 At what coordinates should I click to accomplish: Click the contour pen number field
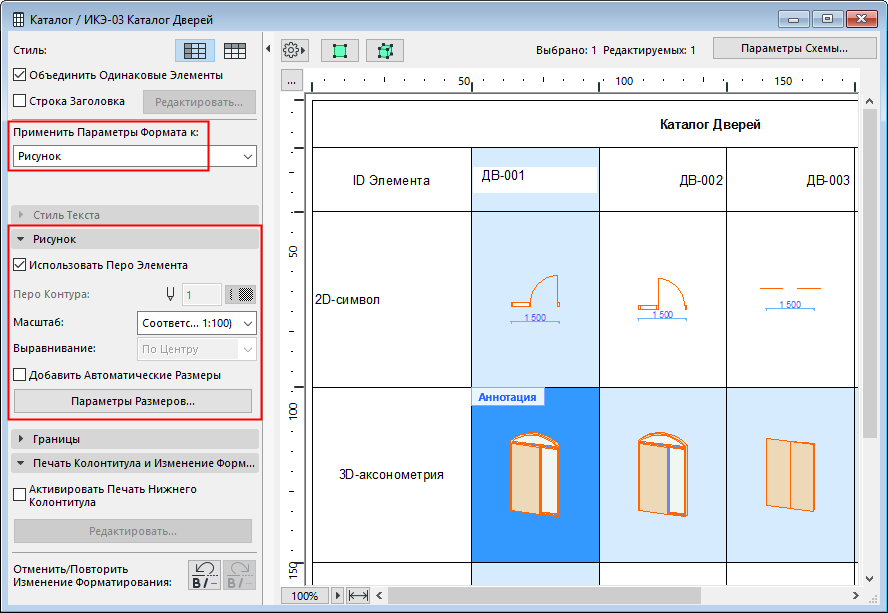coord(201,295)
